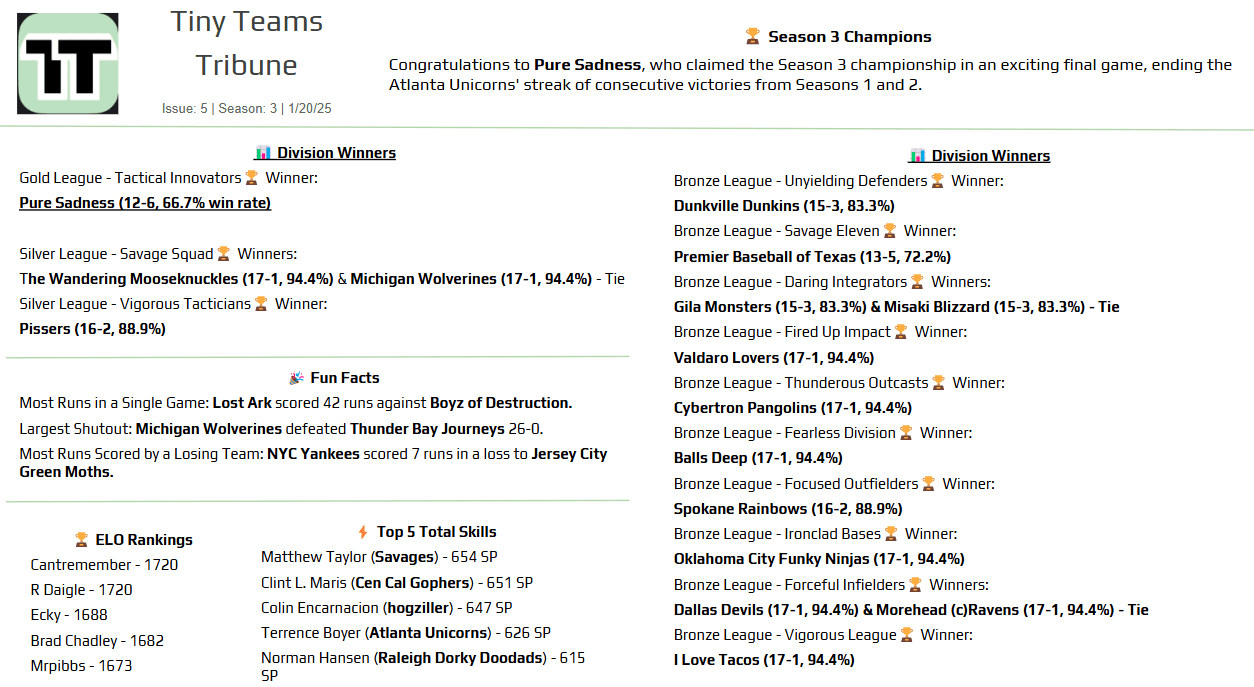The width and height of the screenshot is (1254, 687).
Task: Click the right underlined Division Winners heading
Action: (x=990, y=156)
